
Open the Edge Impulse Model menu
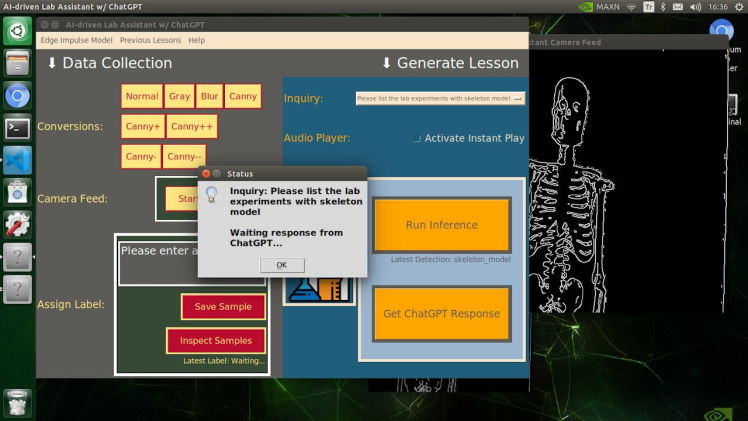(76, 40)
